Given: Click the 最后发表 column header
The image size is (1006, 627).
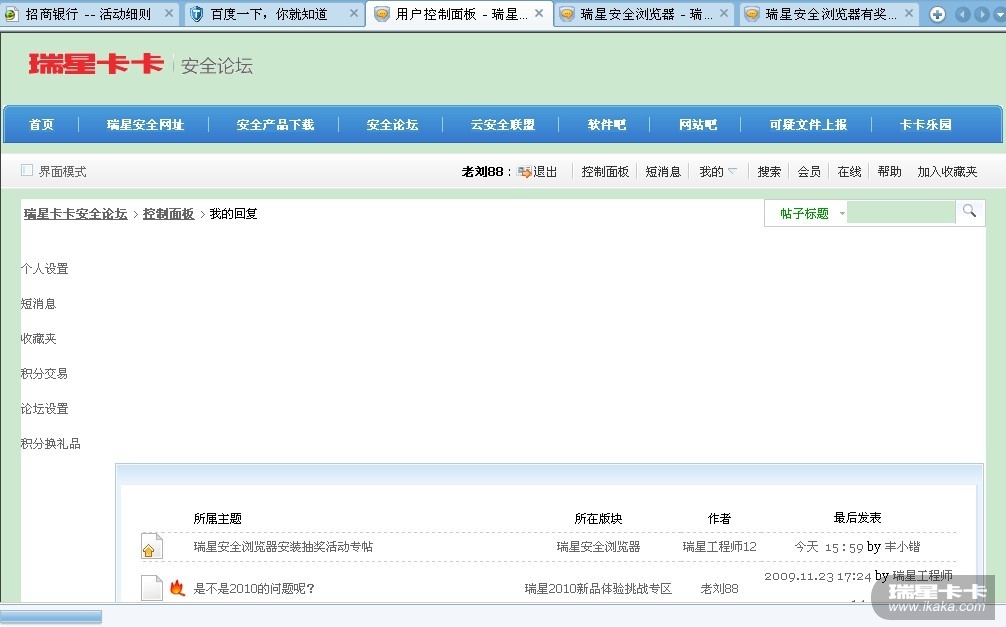Looking at the screenshot, I should [857, 517].
